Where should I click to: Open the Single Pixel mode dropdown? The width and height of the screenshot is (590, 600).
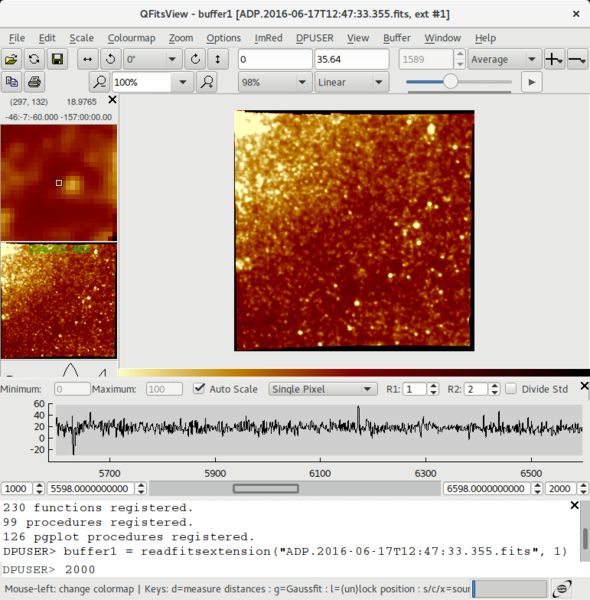coord(323,389)
